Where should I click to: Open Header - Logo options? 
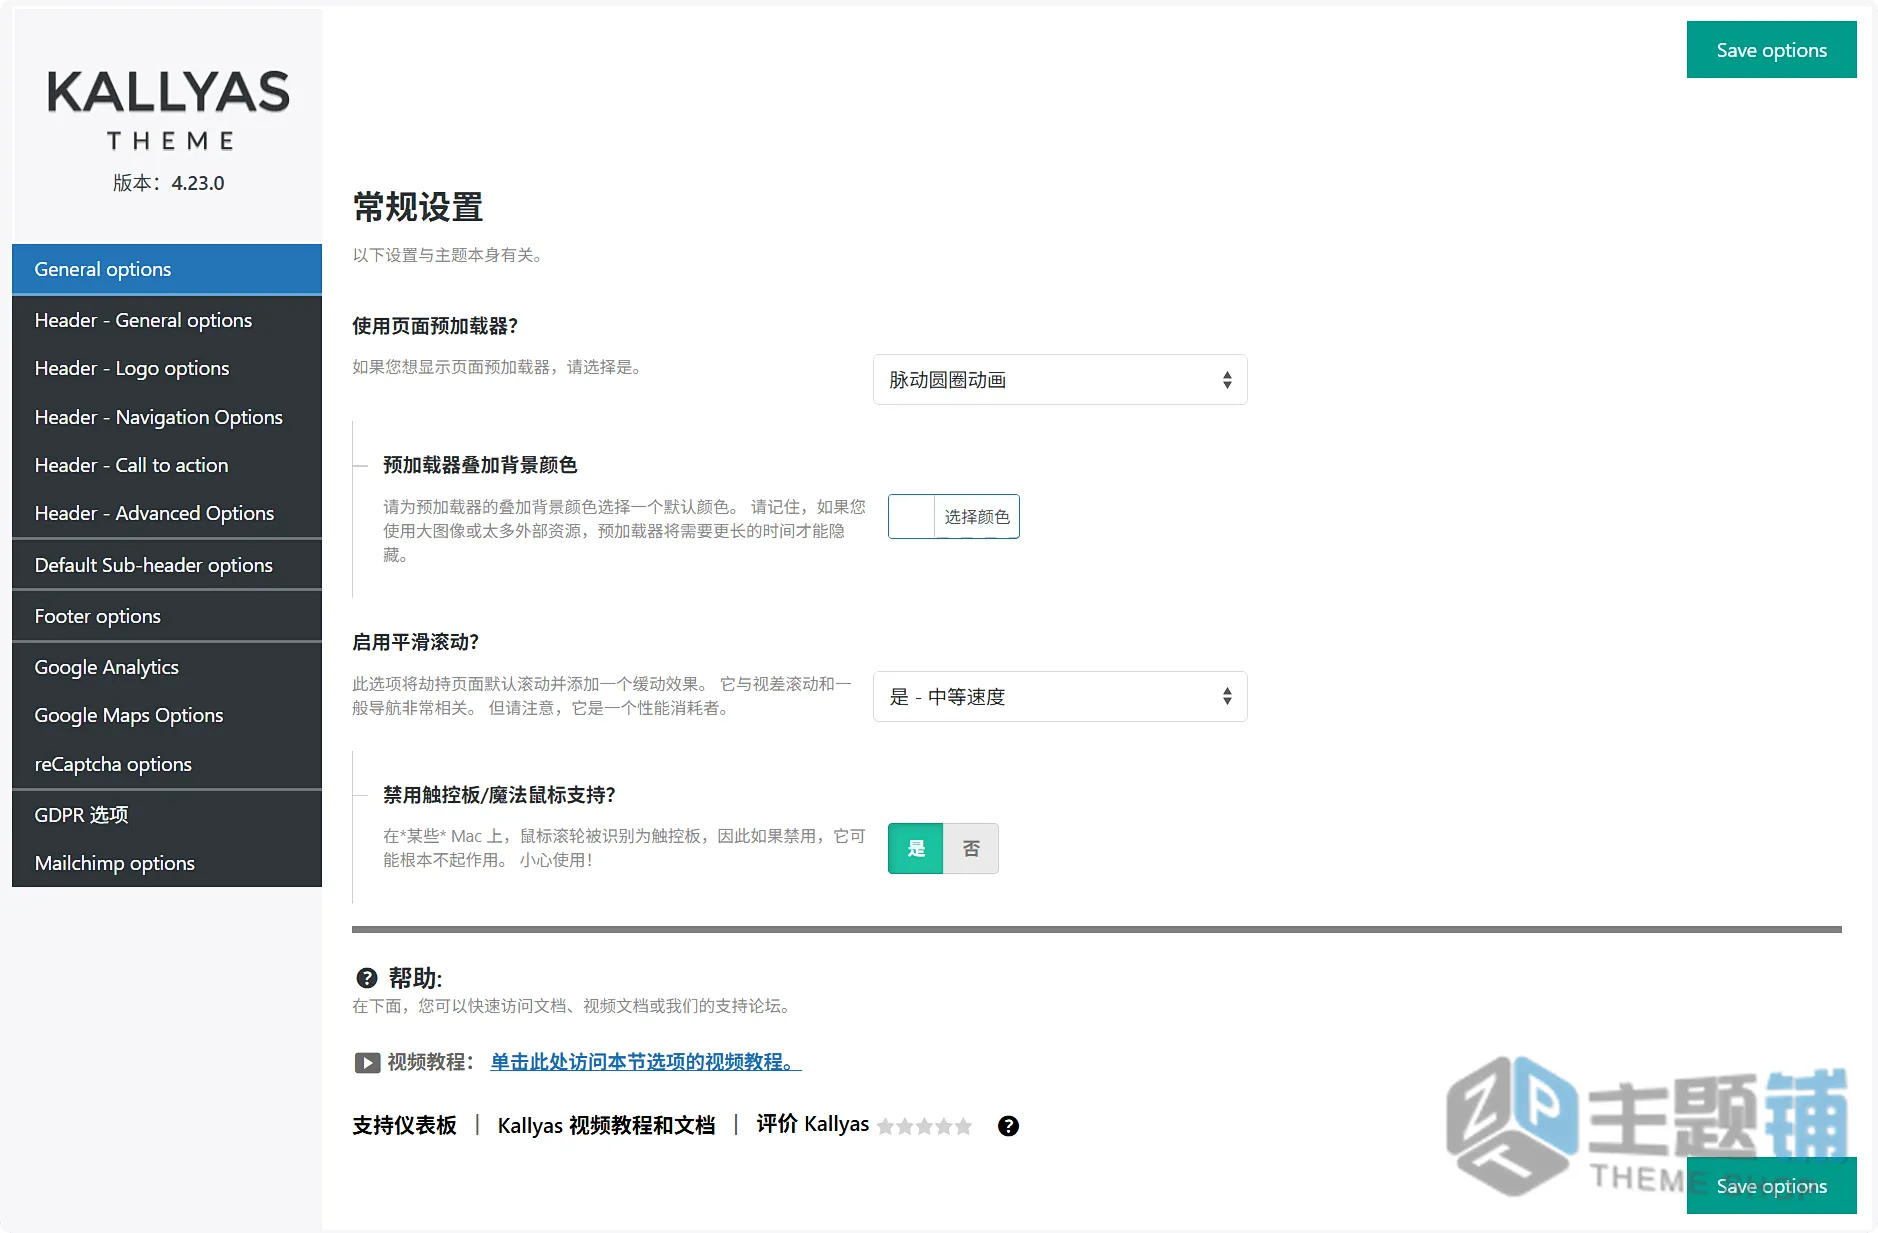pyautogui.click(x=167, y=368)
